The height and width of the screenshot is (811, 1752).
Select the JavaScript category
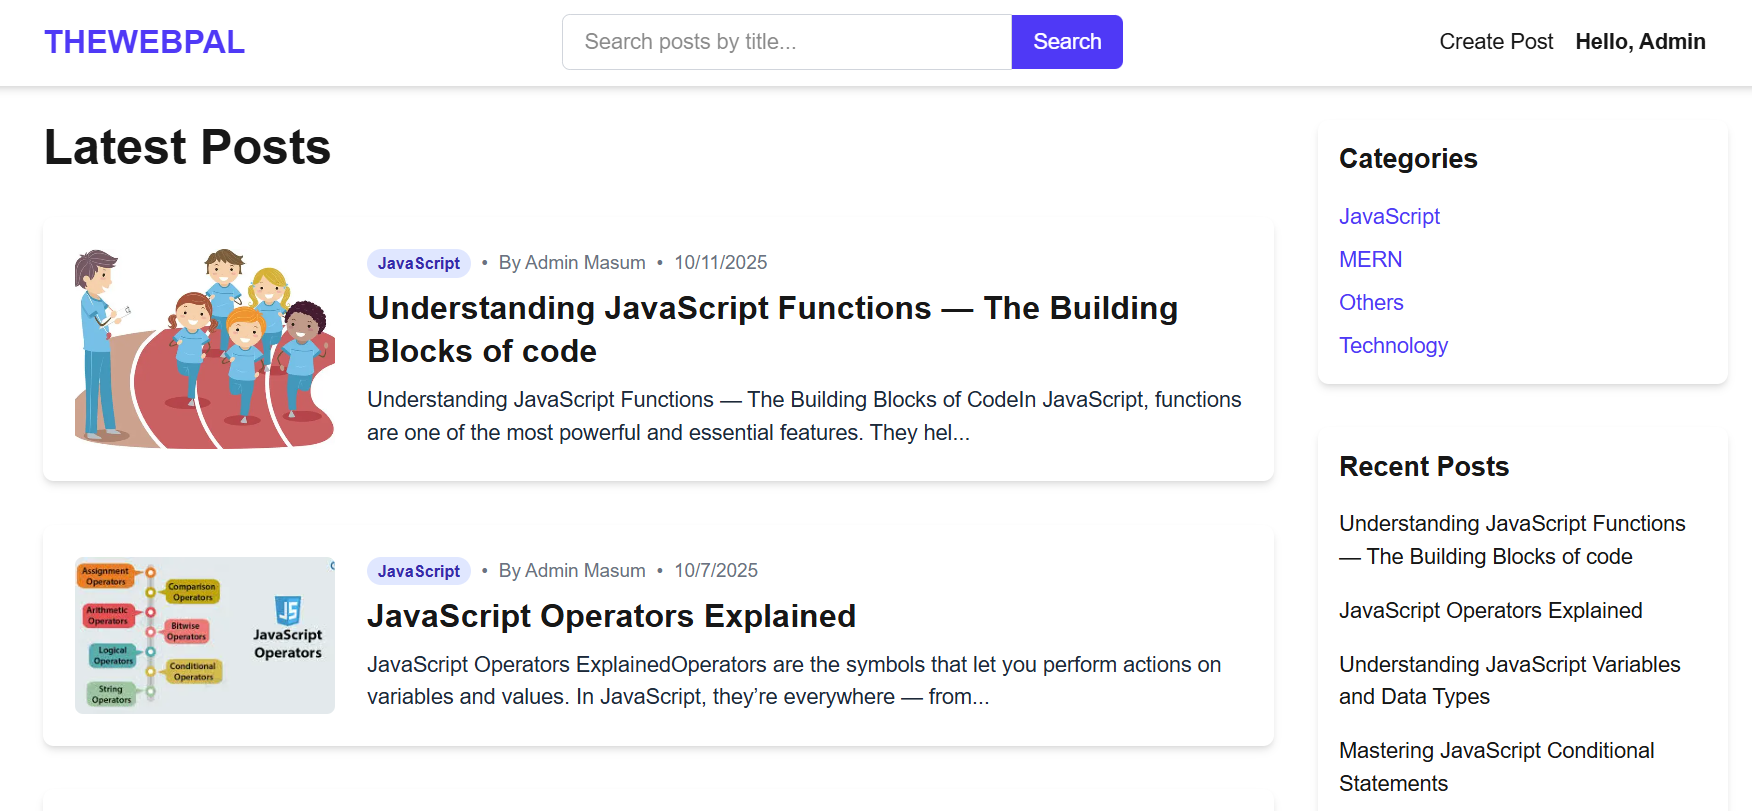pyautogui.click(x=1389, y=216)
